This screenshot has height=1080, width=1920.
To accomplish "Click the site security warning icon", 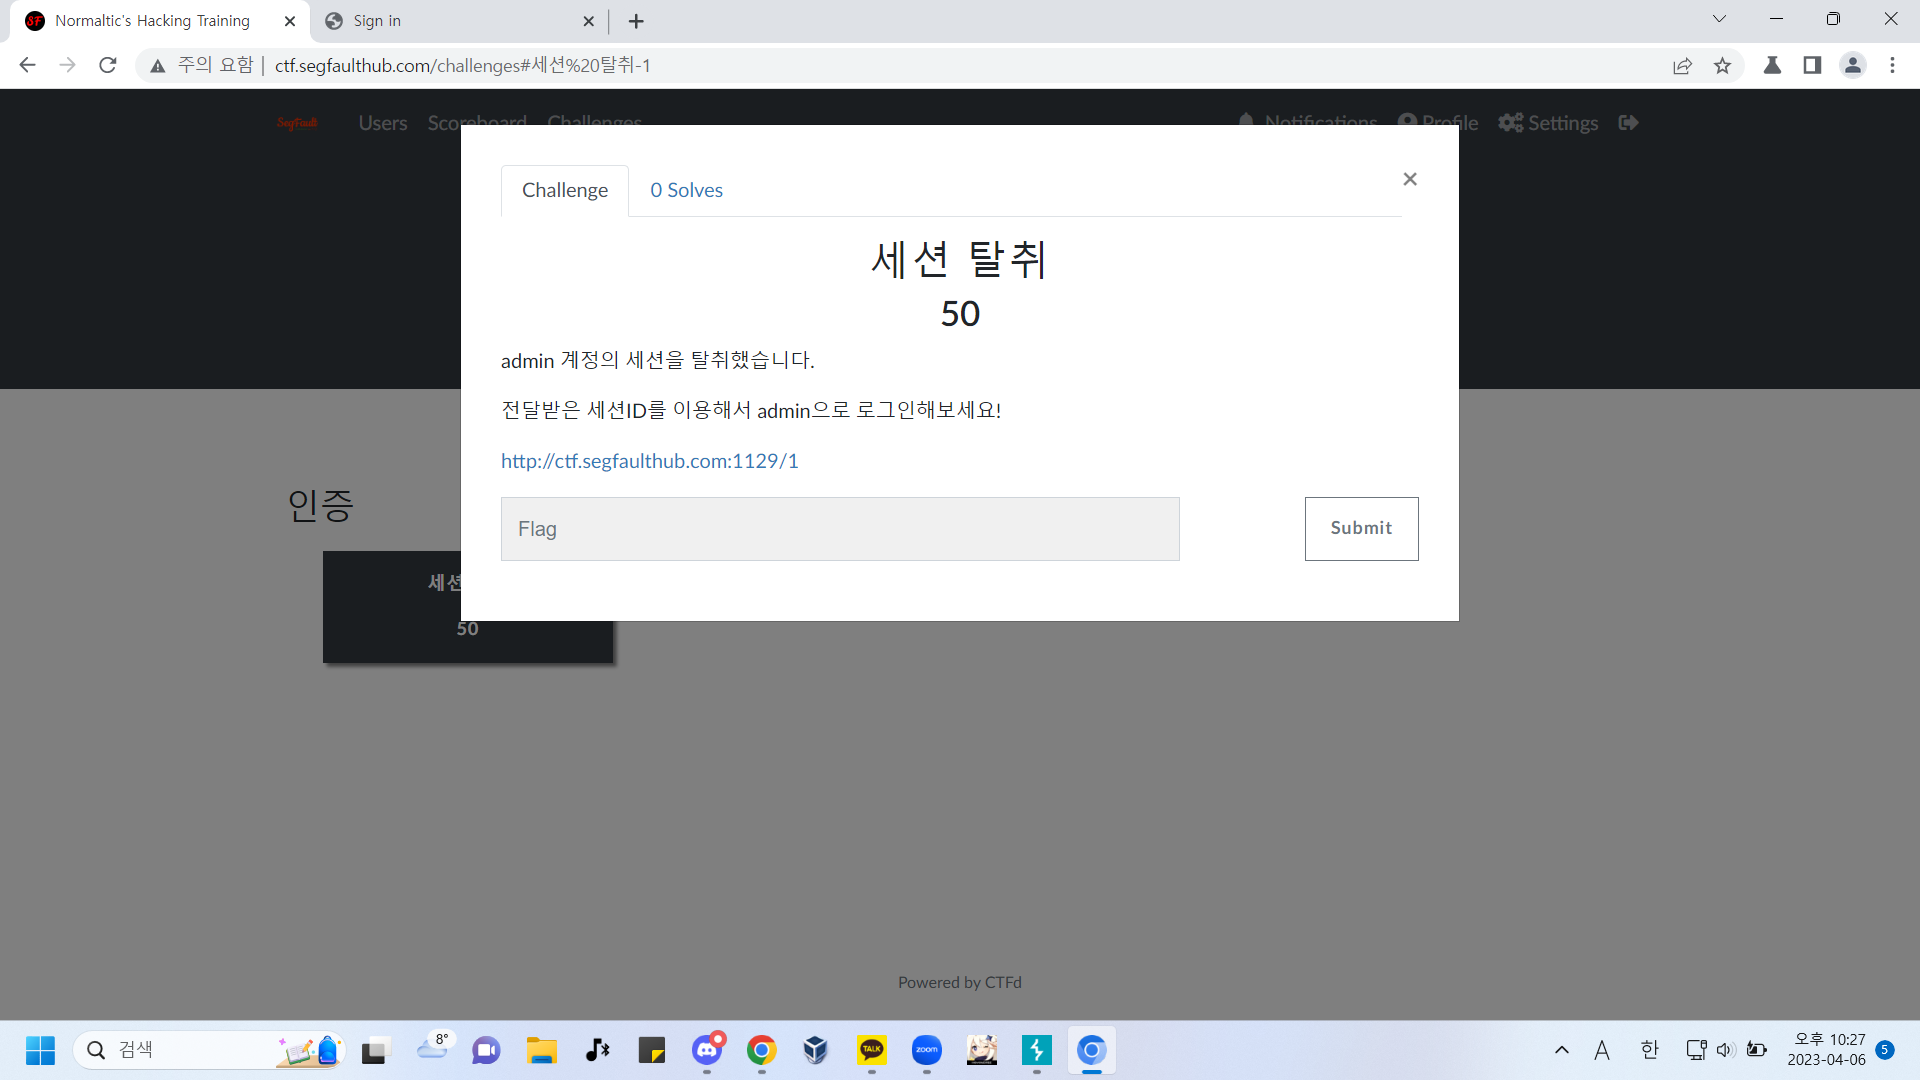I will (158, 65).
